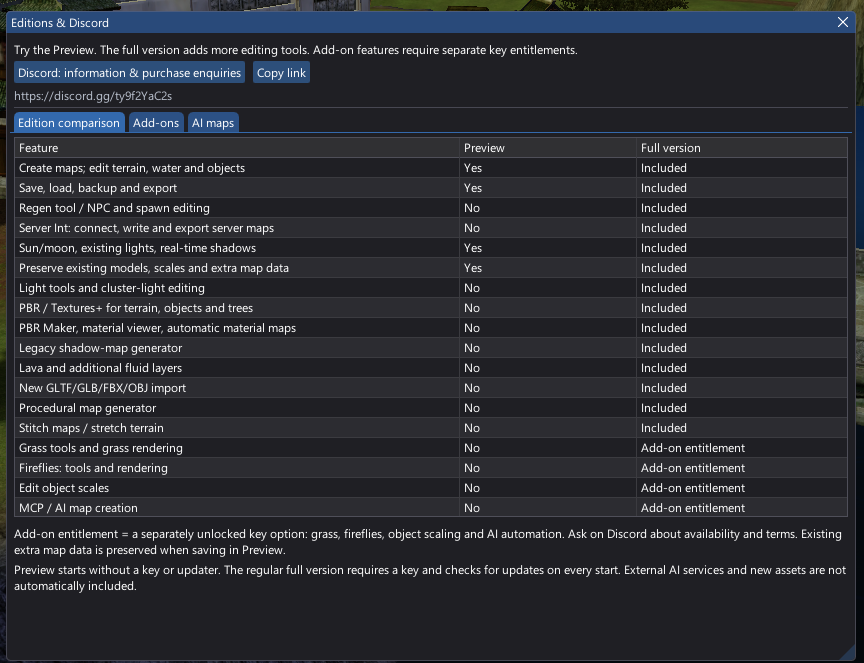This screenshot has width=864, height=663.
Task: Open the Add-ons tab
Action: click(156, 122)
